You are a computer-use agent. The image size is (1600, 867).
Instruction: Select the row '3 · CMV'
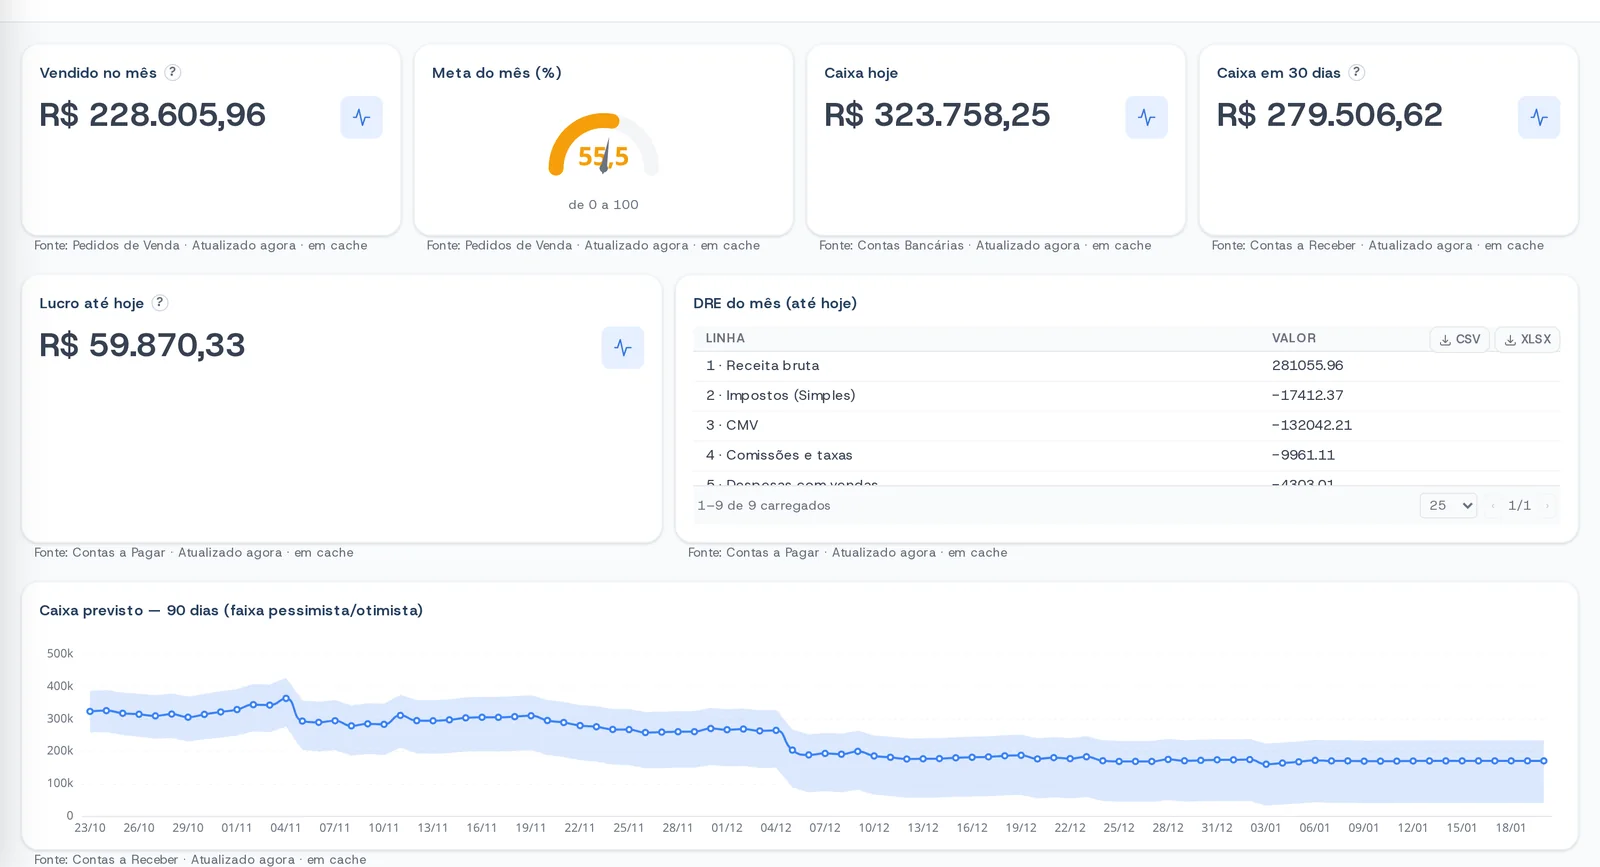1126,425
